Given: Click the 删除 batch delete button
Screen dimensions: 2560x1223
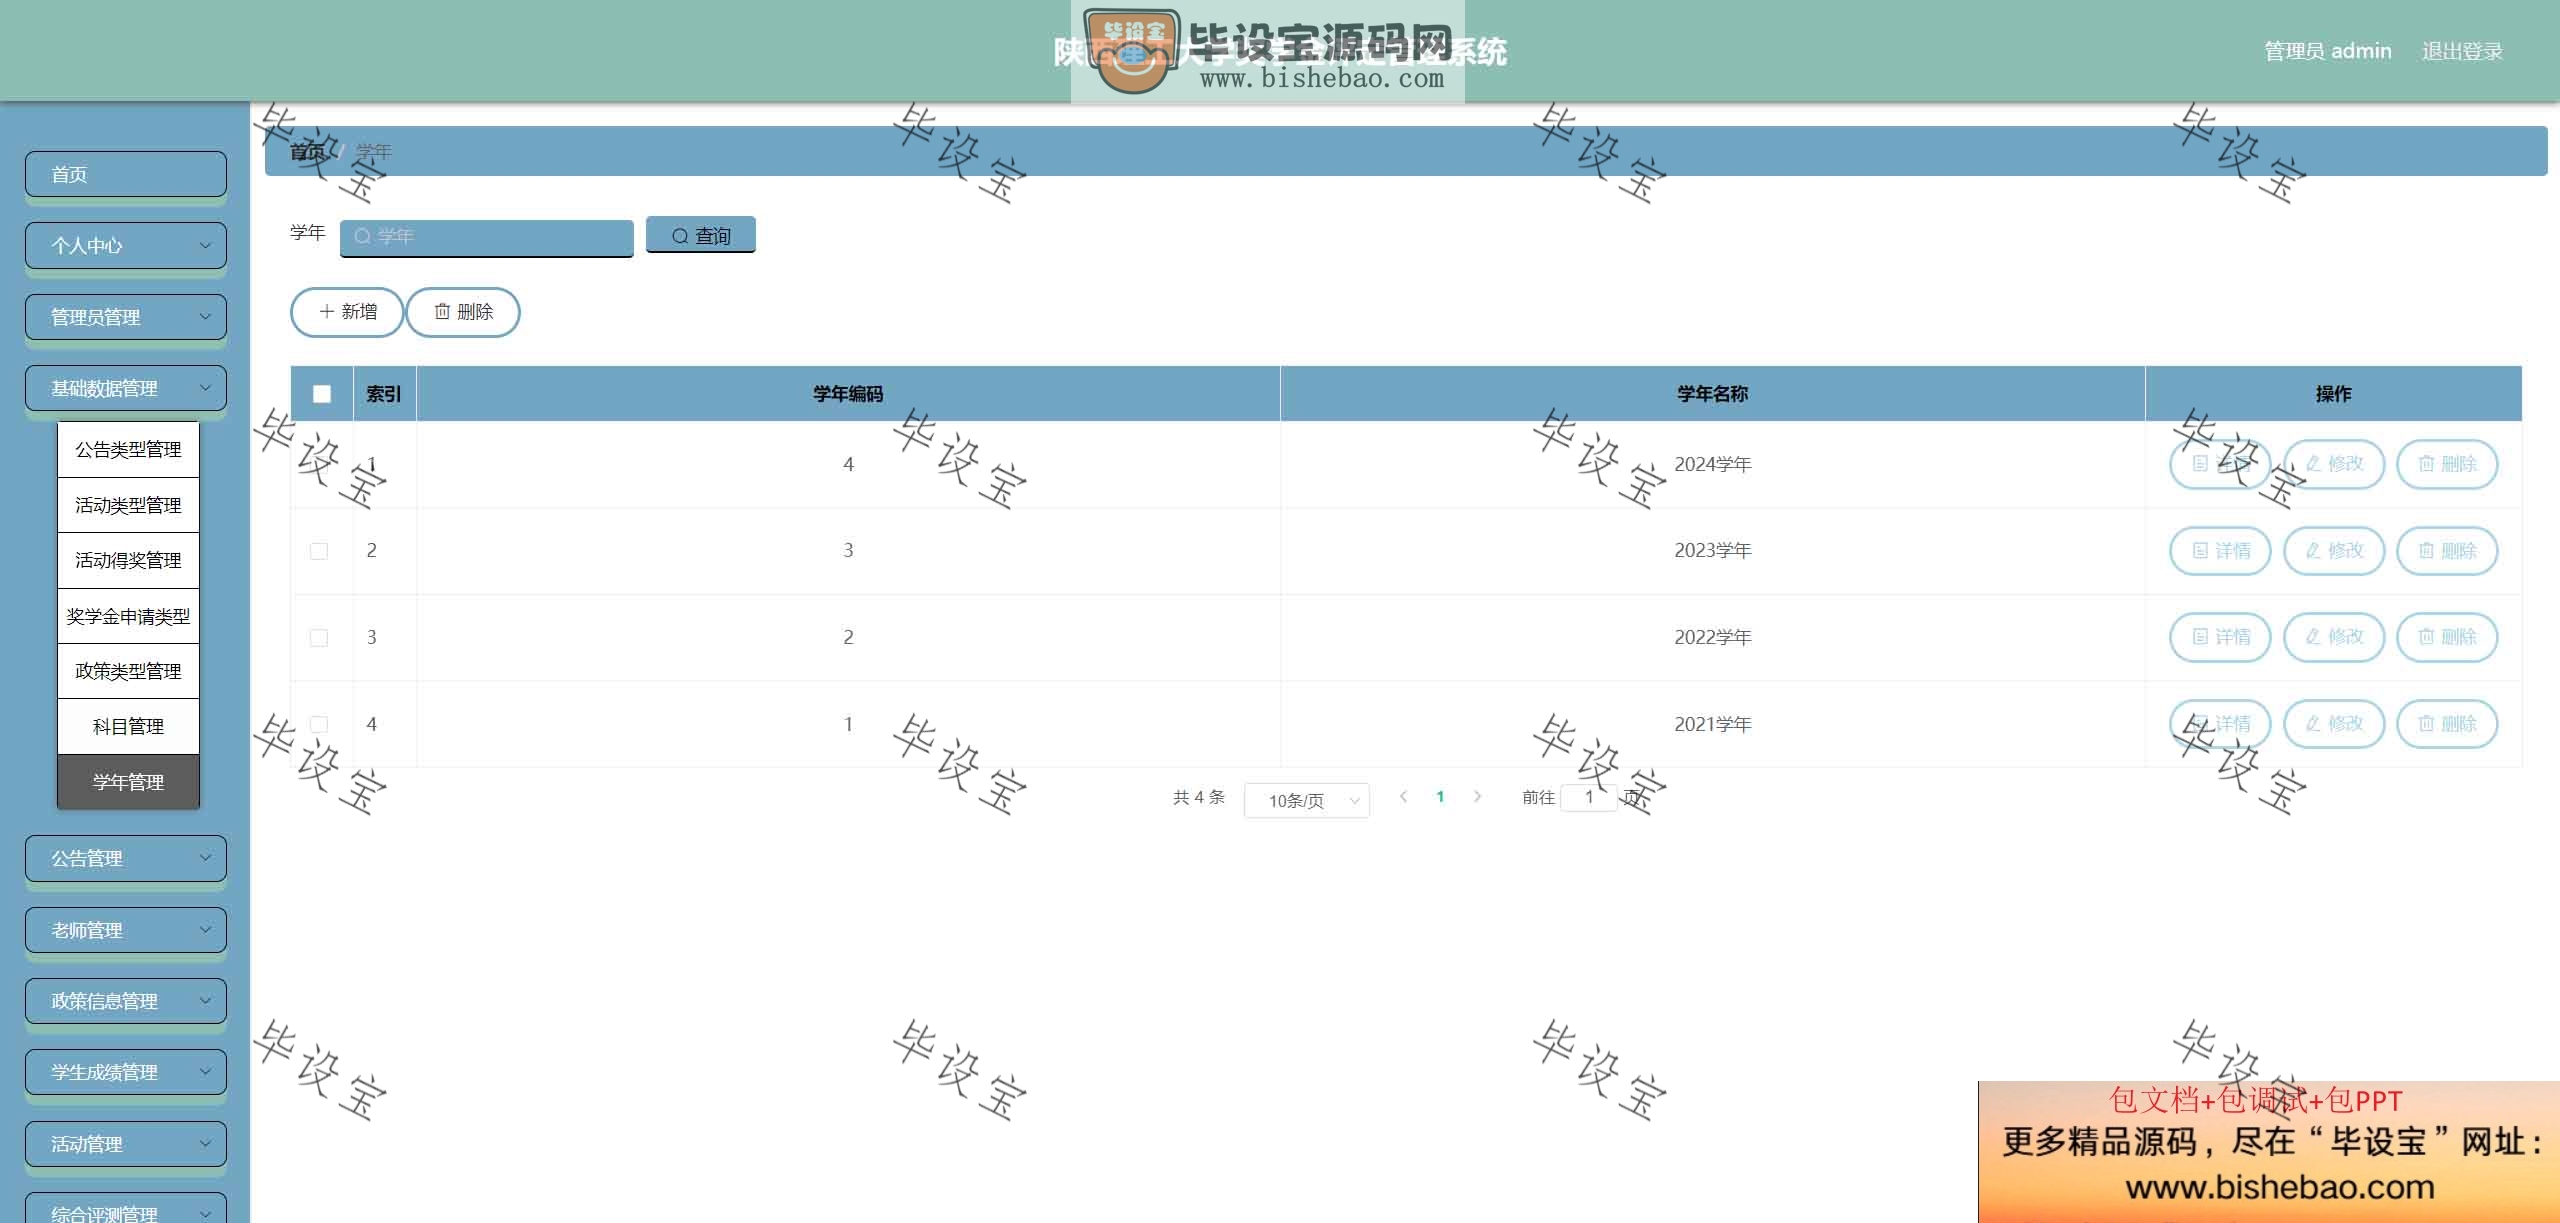Looking at the screenshot, I should pos(463,312).
